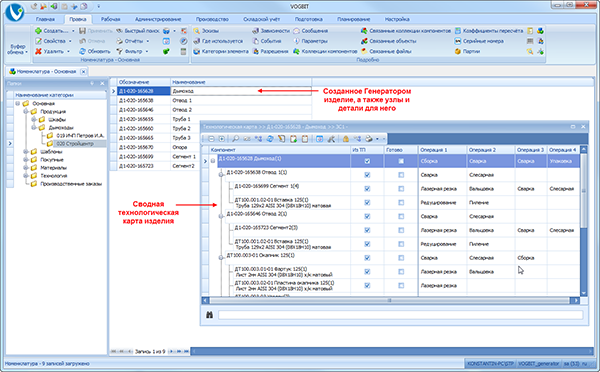600x372 pixels.
Task: Toggle Готово checkbox for Сегмент 1(4) row
Action: click(401, 189)
